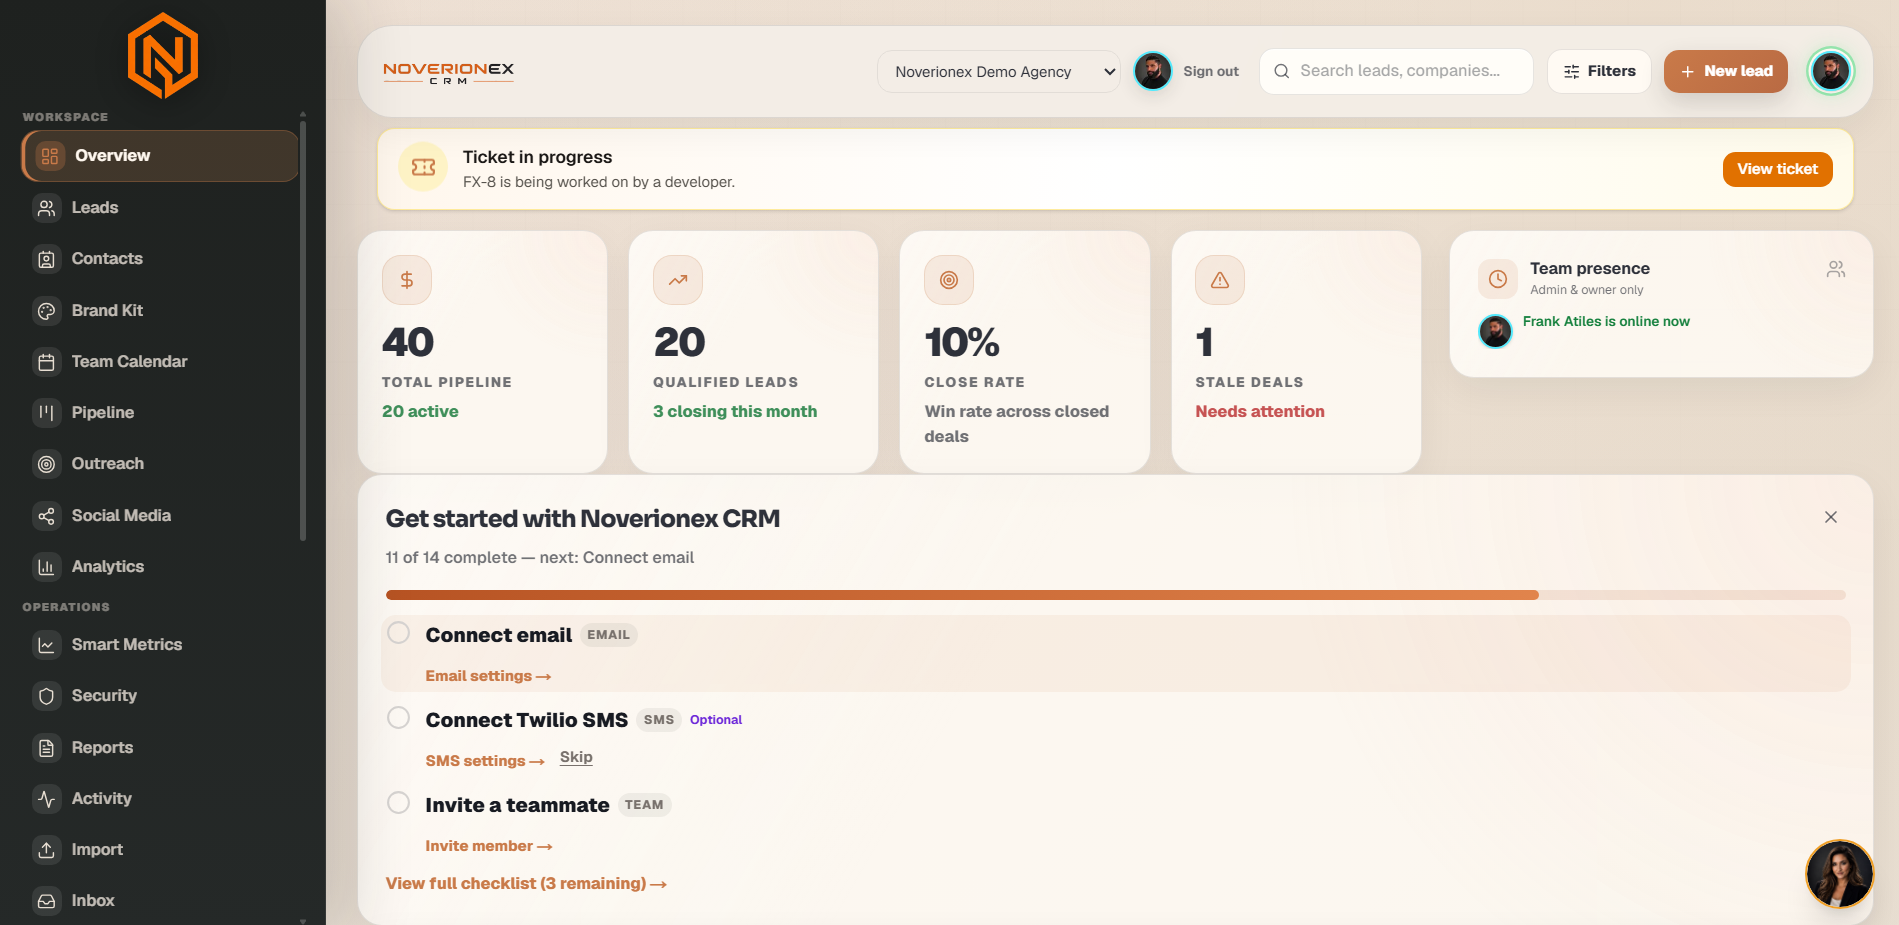Tick the Invite a teammate circle

click(x=398, y=803)
